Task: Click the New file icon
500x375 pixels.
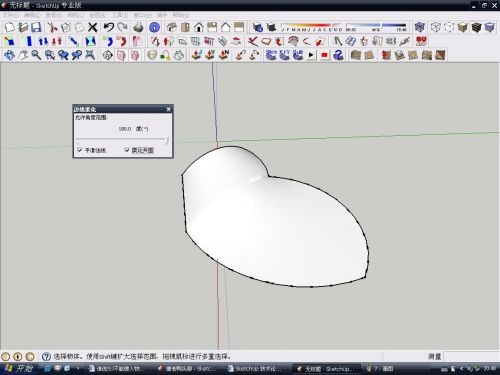Action: tap(10, 27)
